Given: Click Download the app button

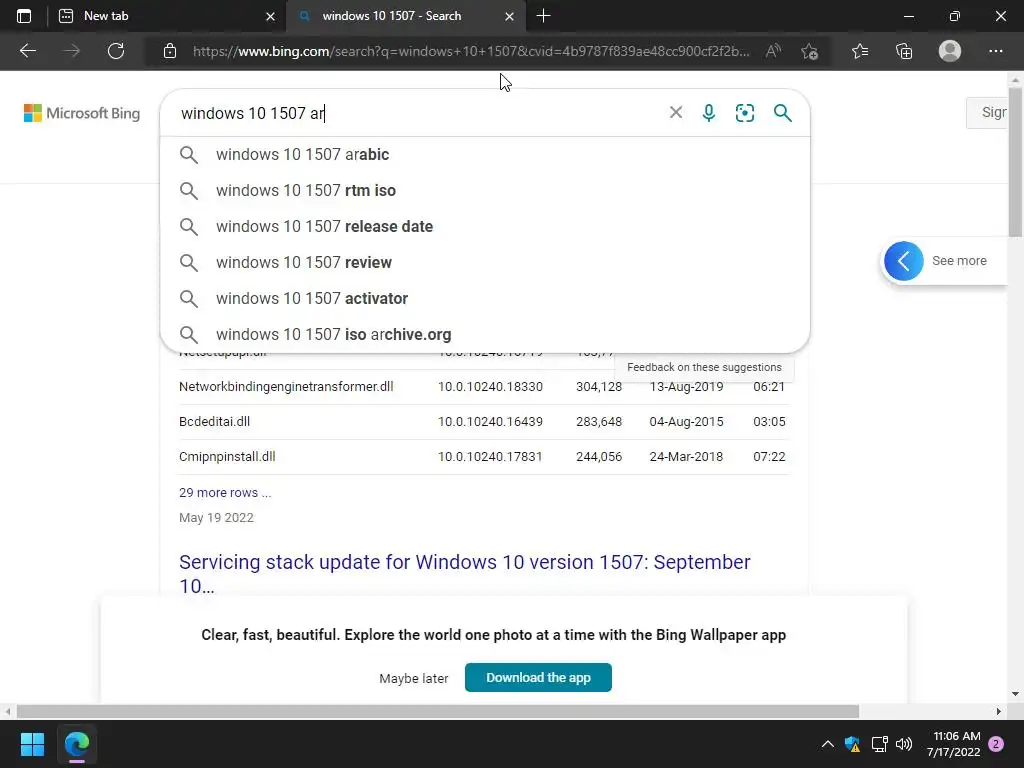Looking at the screenshot, I should [x=538, y=677].
